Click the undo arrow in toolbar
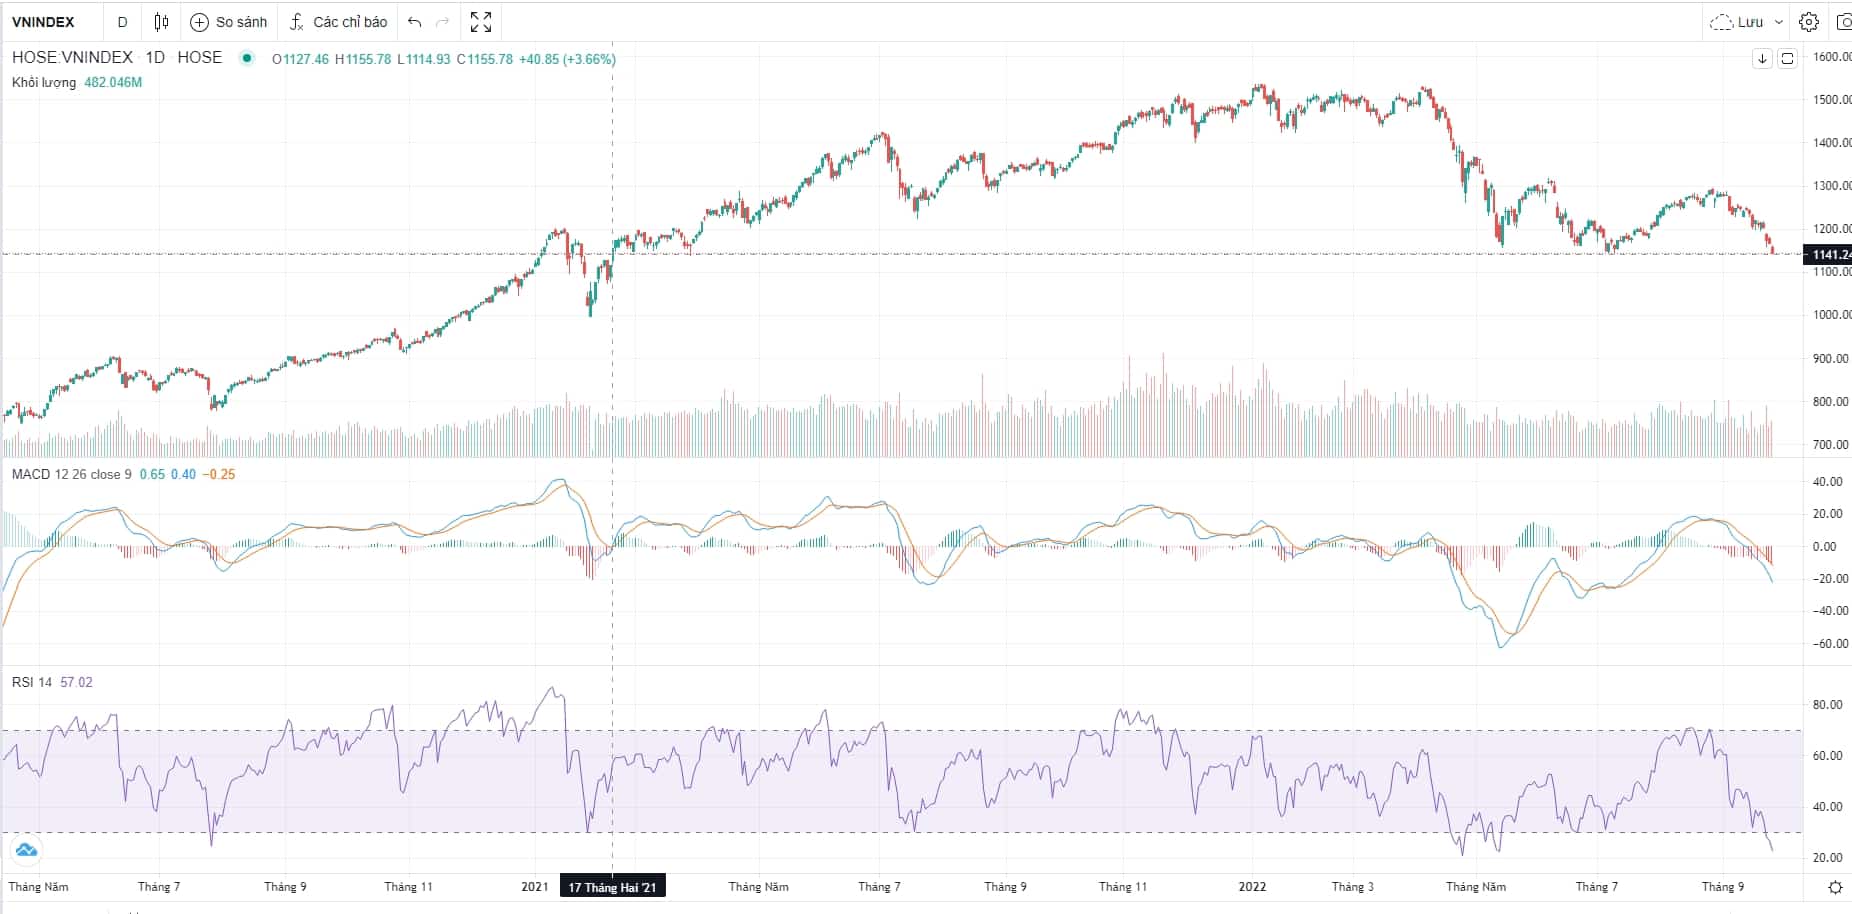1852x914 pixels. click(x=415, y=22)
